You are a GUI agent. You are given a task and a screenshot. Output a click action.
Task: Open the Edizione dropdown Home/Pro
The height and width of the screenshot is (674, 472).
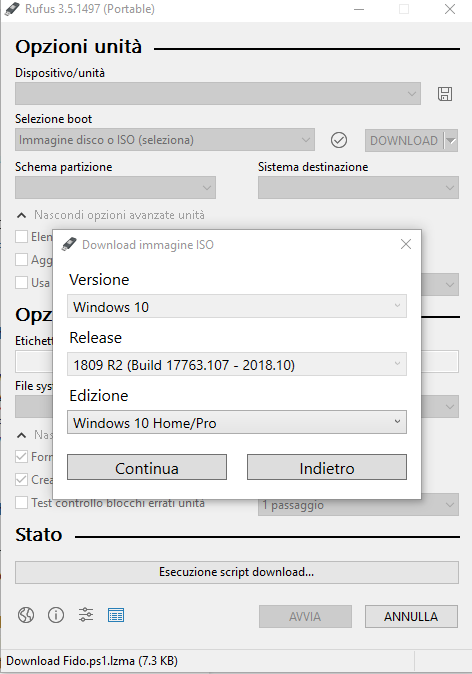tap(237, 423)
